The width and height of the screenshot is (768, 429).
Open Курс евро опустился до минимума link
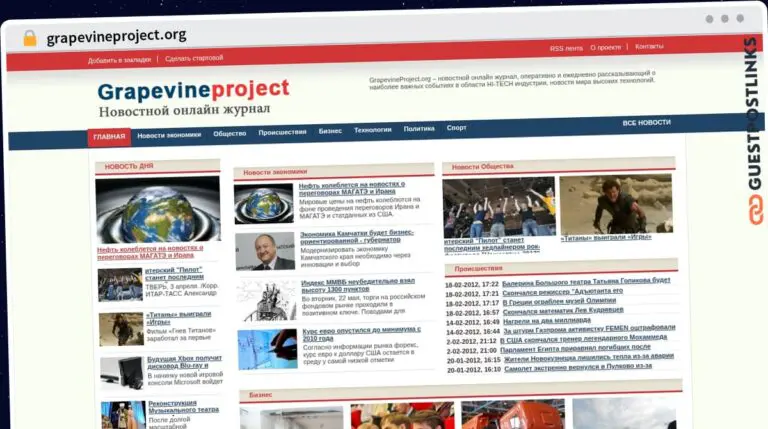361,334
